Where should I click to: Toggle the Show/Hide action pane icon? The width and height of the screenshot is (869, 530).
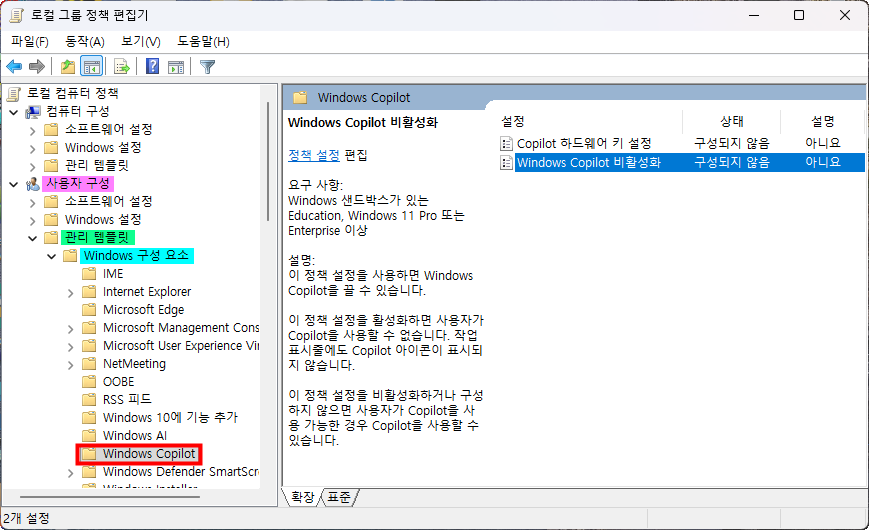coord(176,67)
